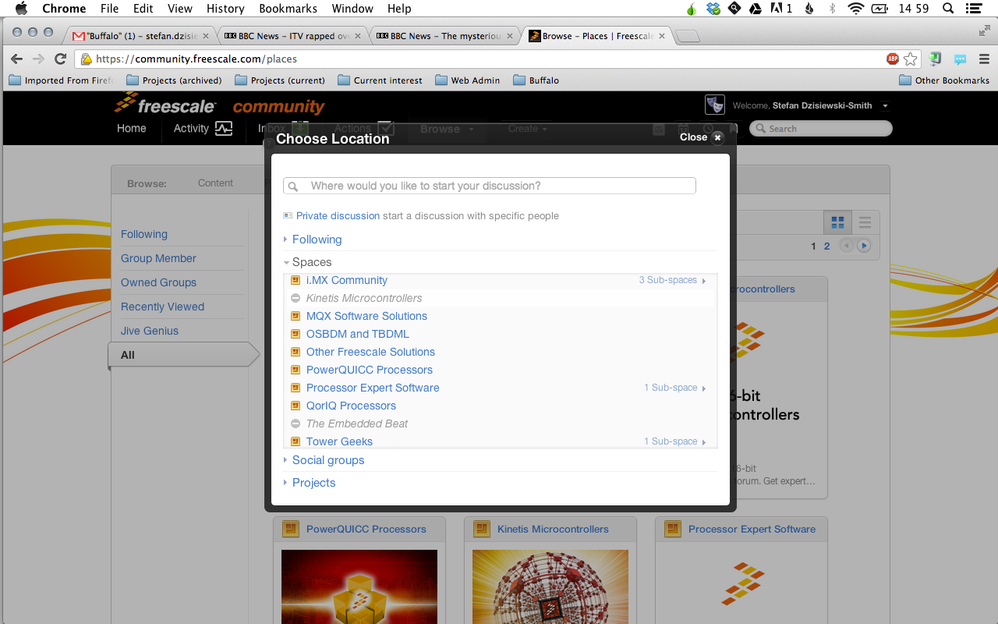Click the Kinetis Microcontrollers card thumbnail
Image resolution: width=998 pixels, height=624 pixels.
[550, 587]
